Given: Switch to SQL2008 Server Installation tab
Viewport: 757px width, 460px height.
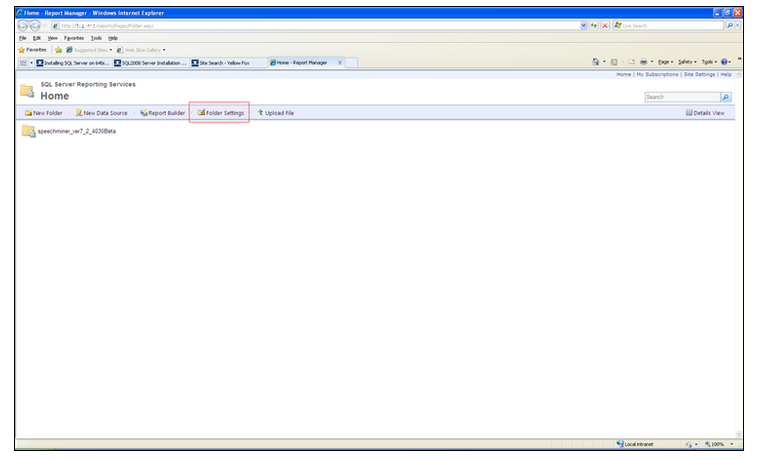Looking at the screenshot, I should (151, 63).
